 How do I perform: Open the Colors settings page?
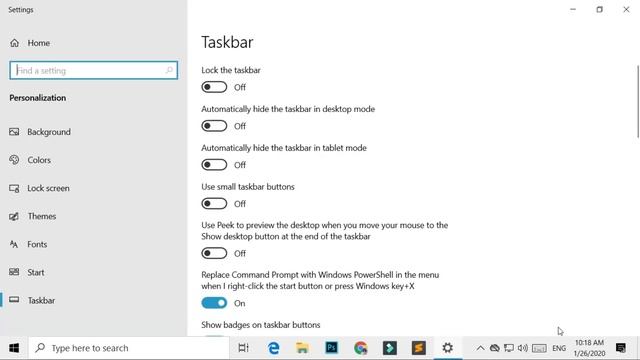(x=39, y=160)
